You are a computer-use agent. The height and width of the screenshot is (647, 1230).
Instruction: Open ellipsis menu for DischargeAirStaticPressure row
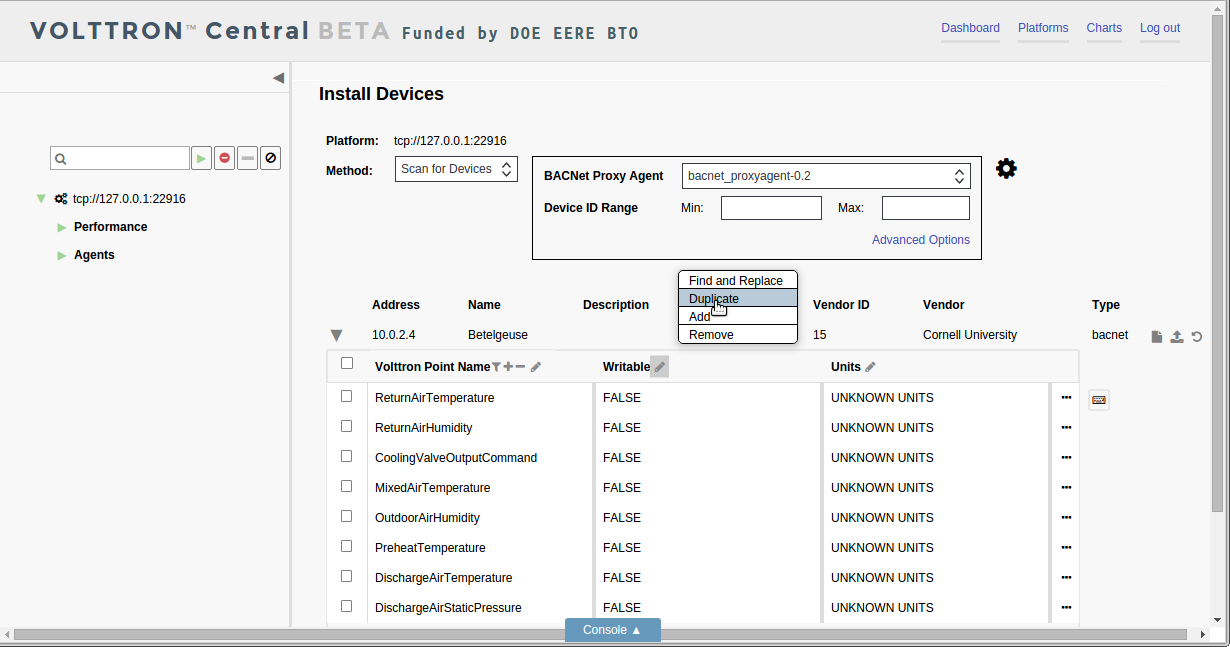(1066, 608)
